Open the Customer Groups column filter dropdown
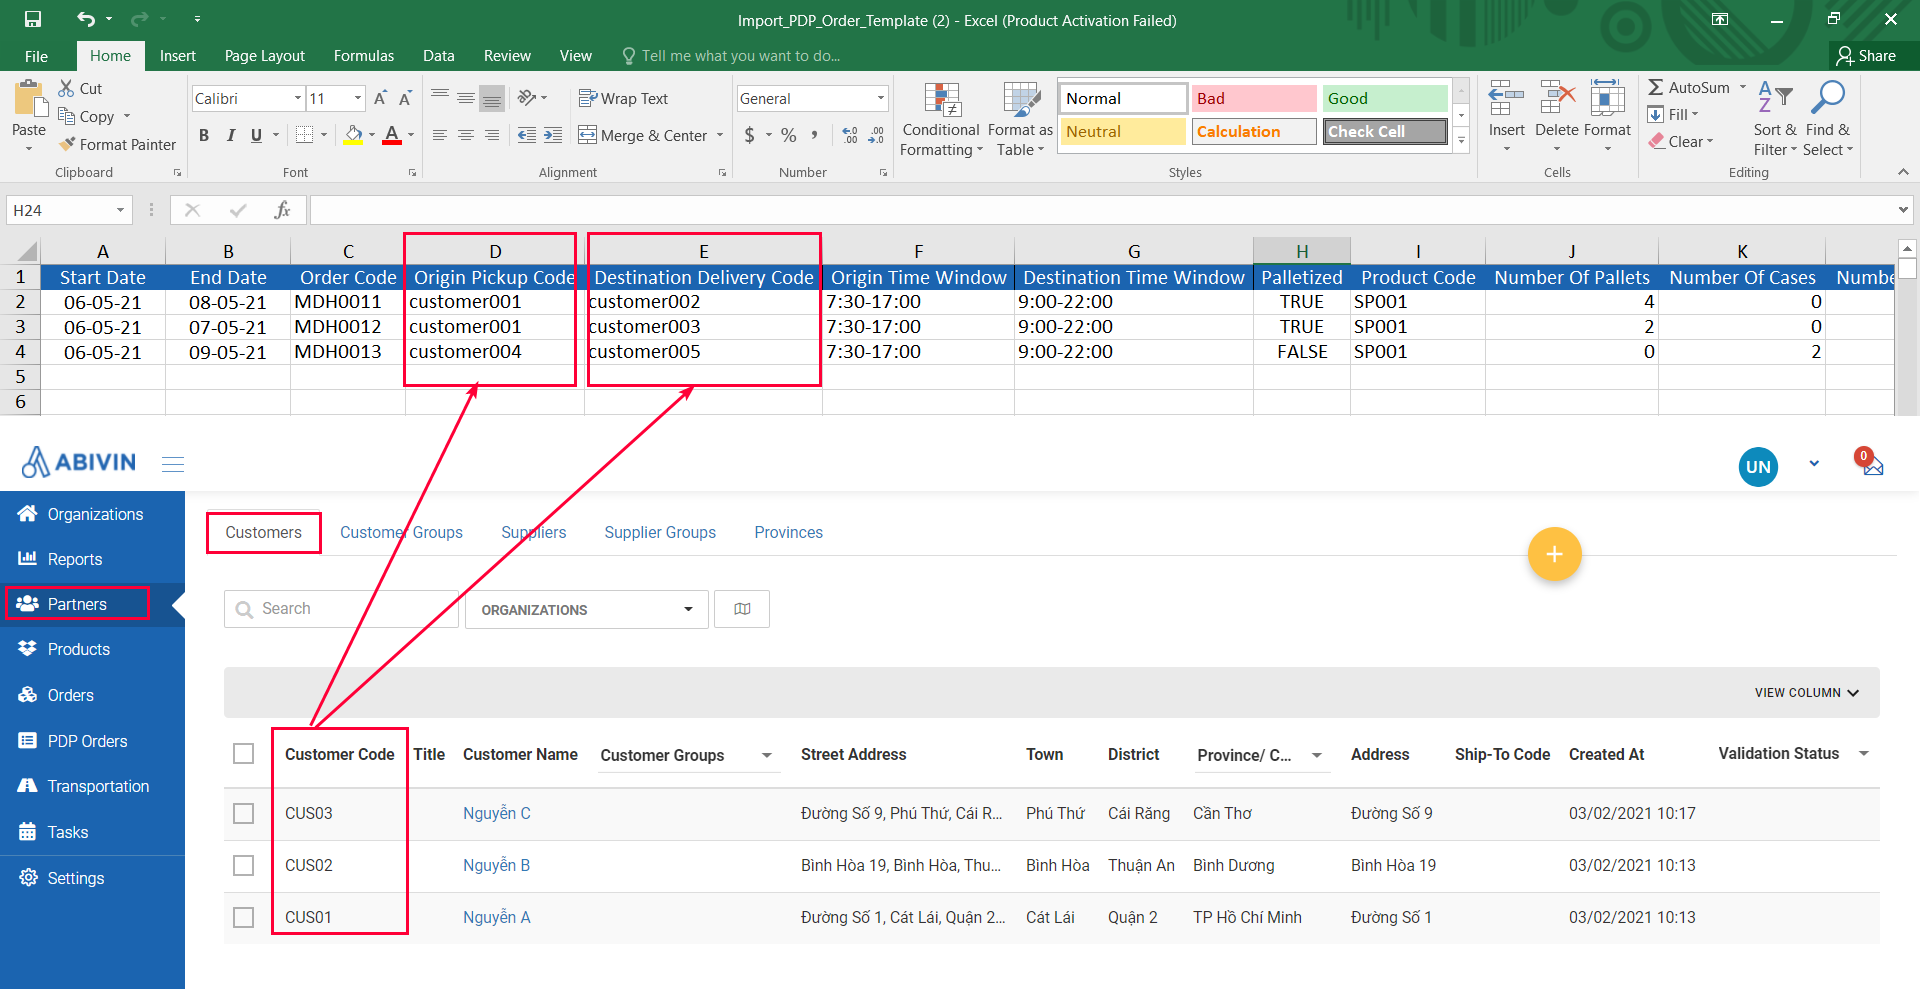The width and height of the screenshot is (1920, 989). click(767, 755)
